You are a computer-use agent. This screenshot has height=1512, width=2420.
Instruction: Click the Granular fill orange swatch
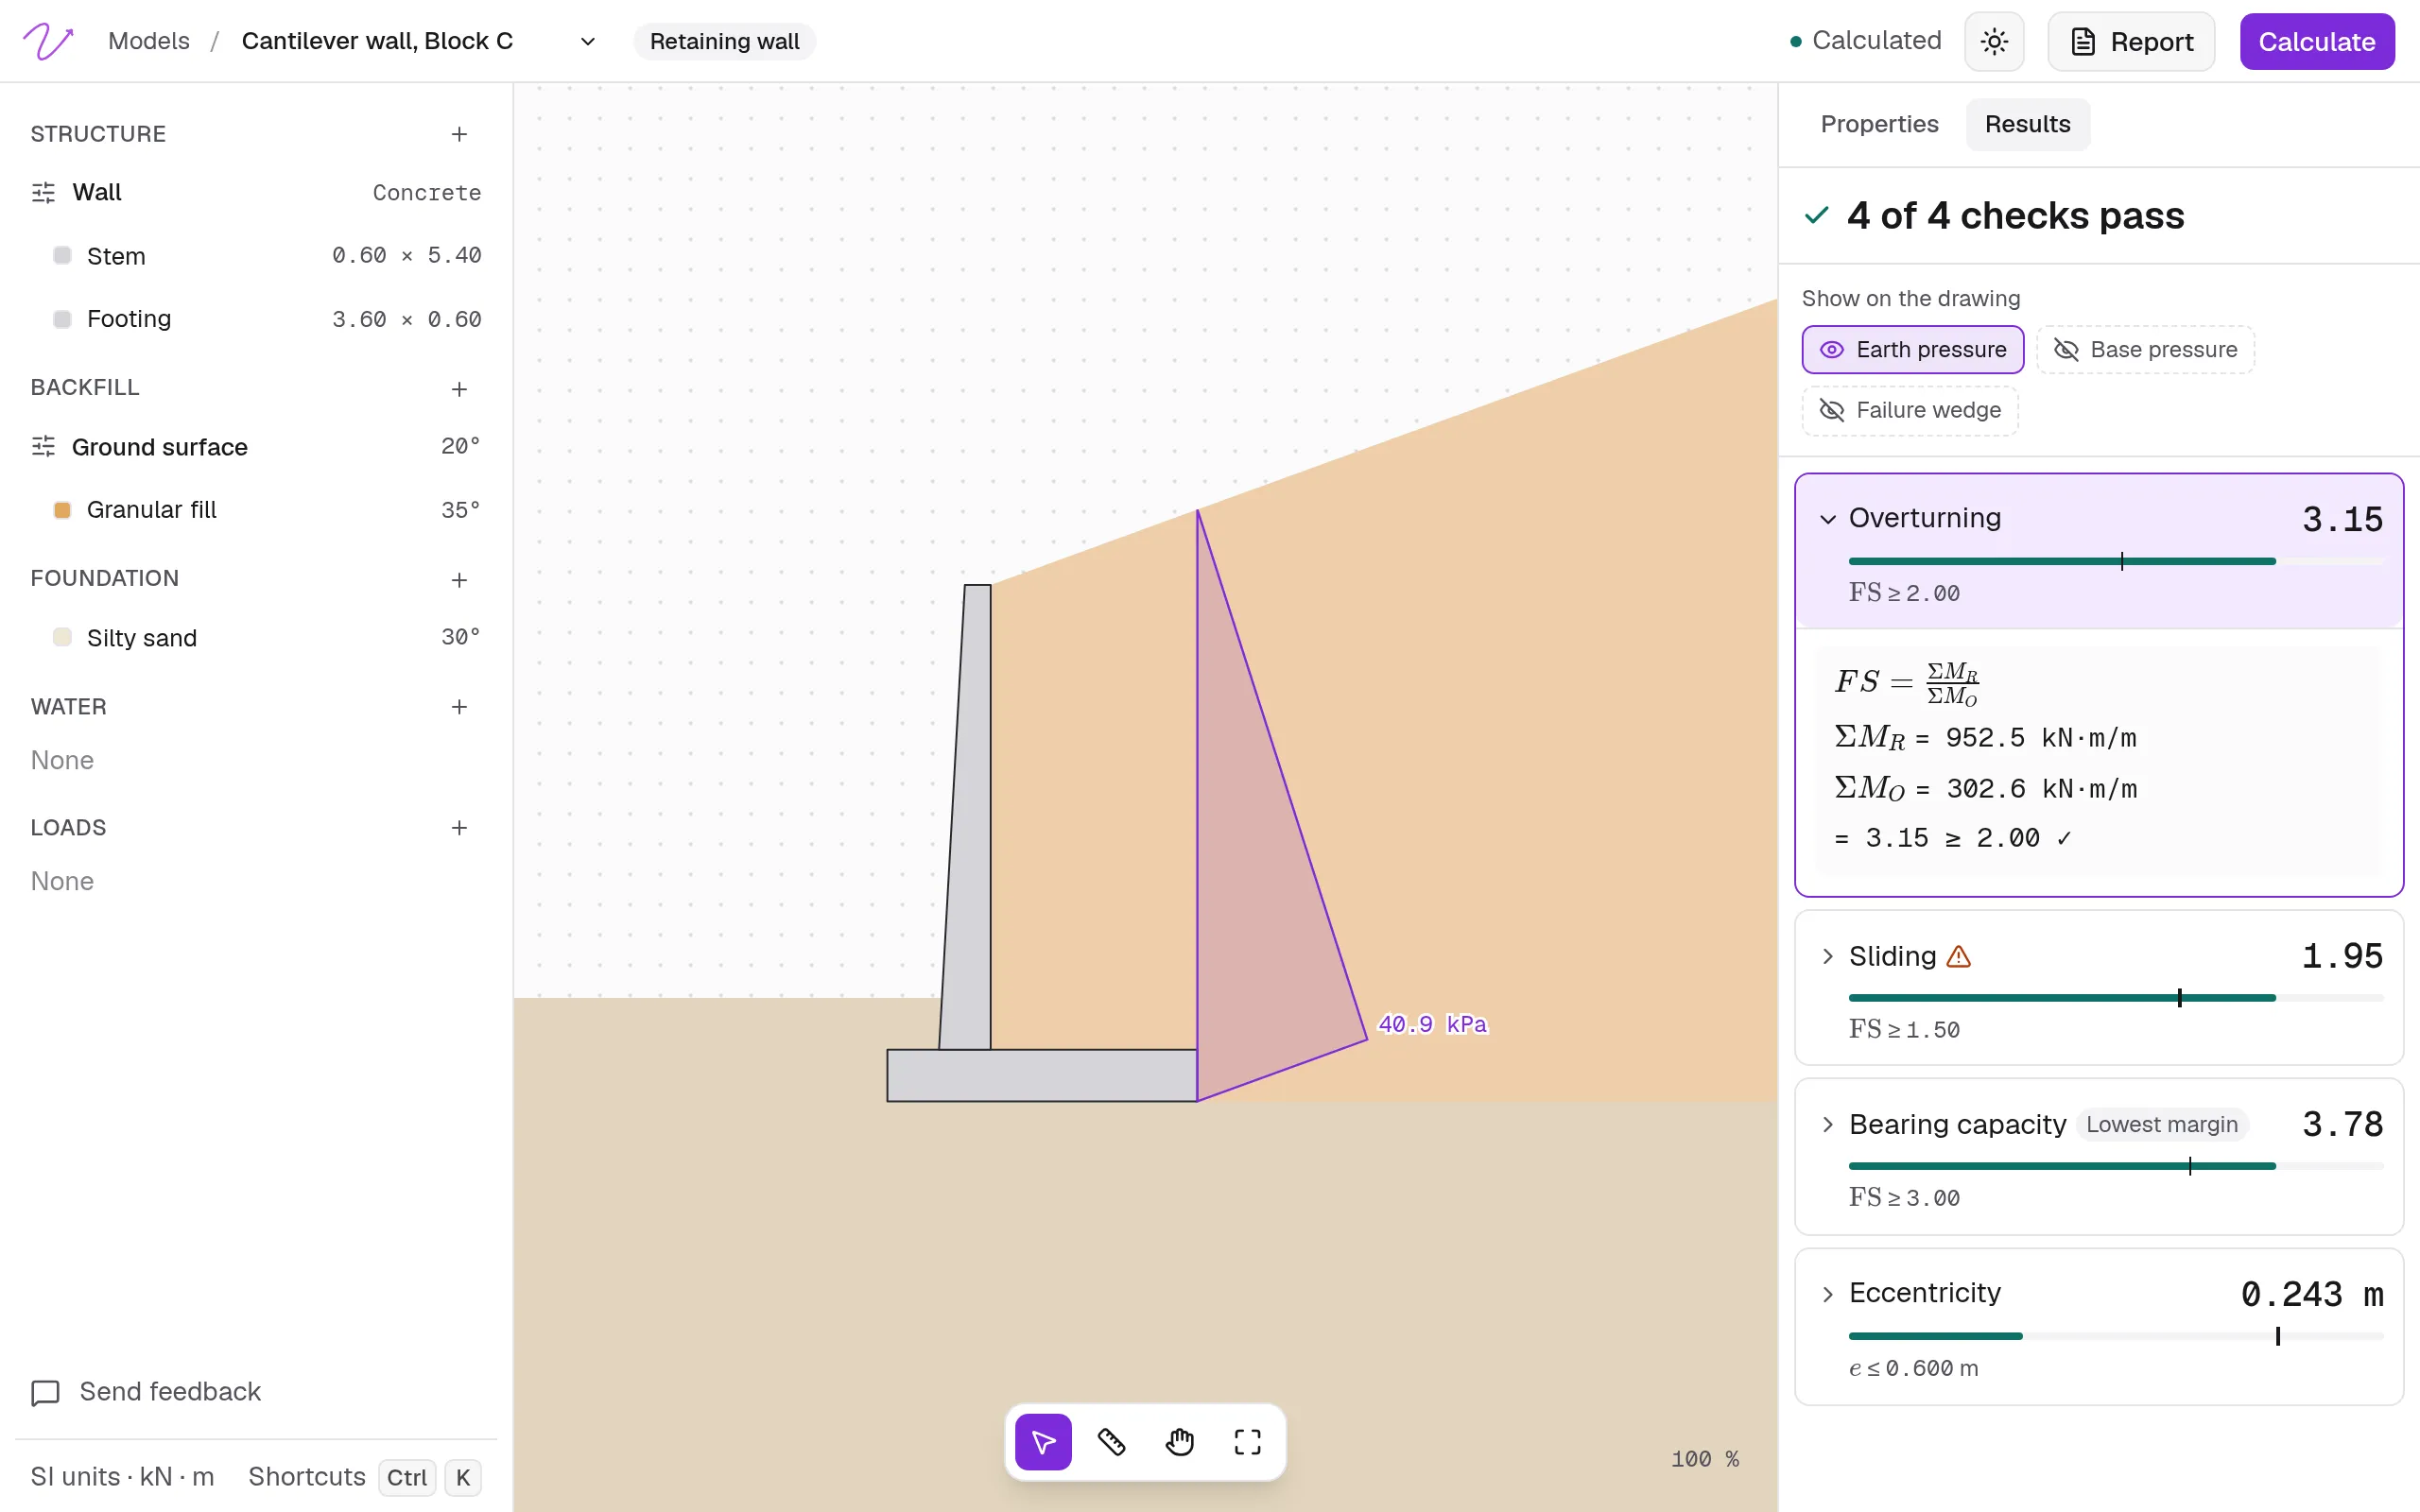click(x=62, y=510)
